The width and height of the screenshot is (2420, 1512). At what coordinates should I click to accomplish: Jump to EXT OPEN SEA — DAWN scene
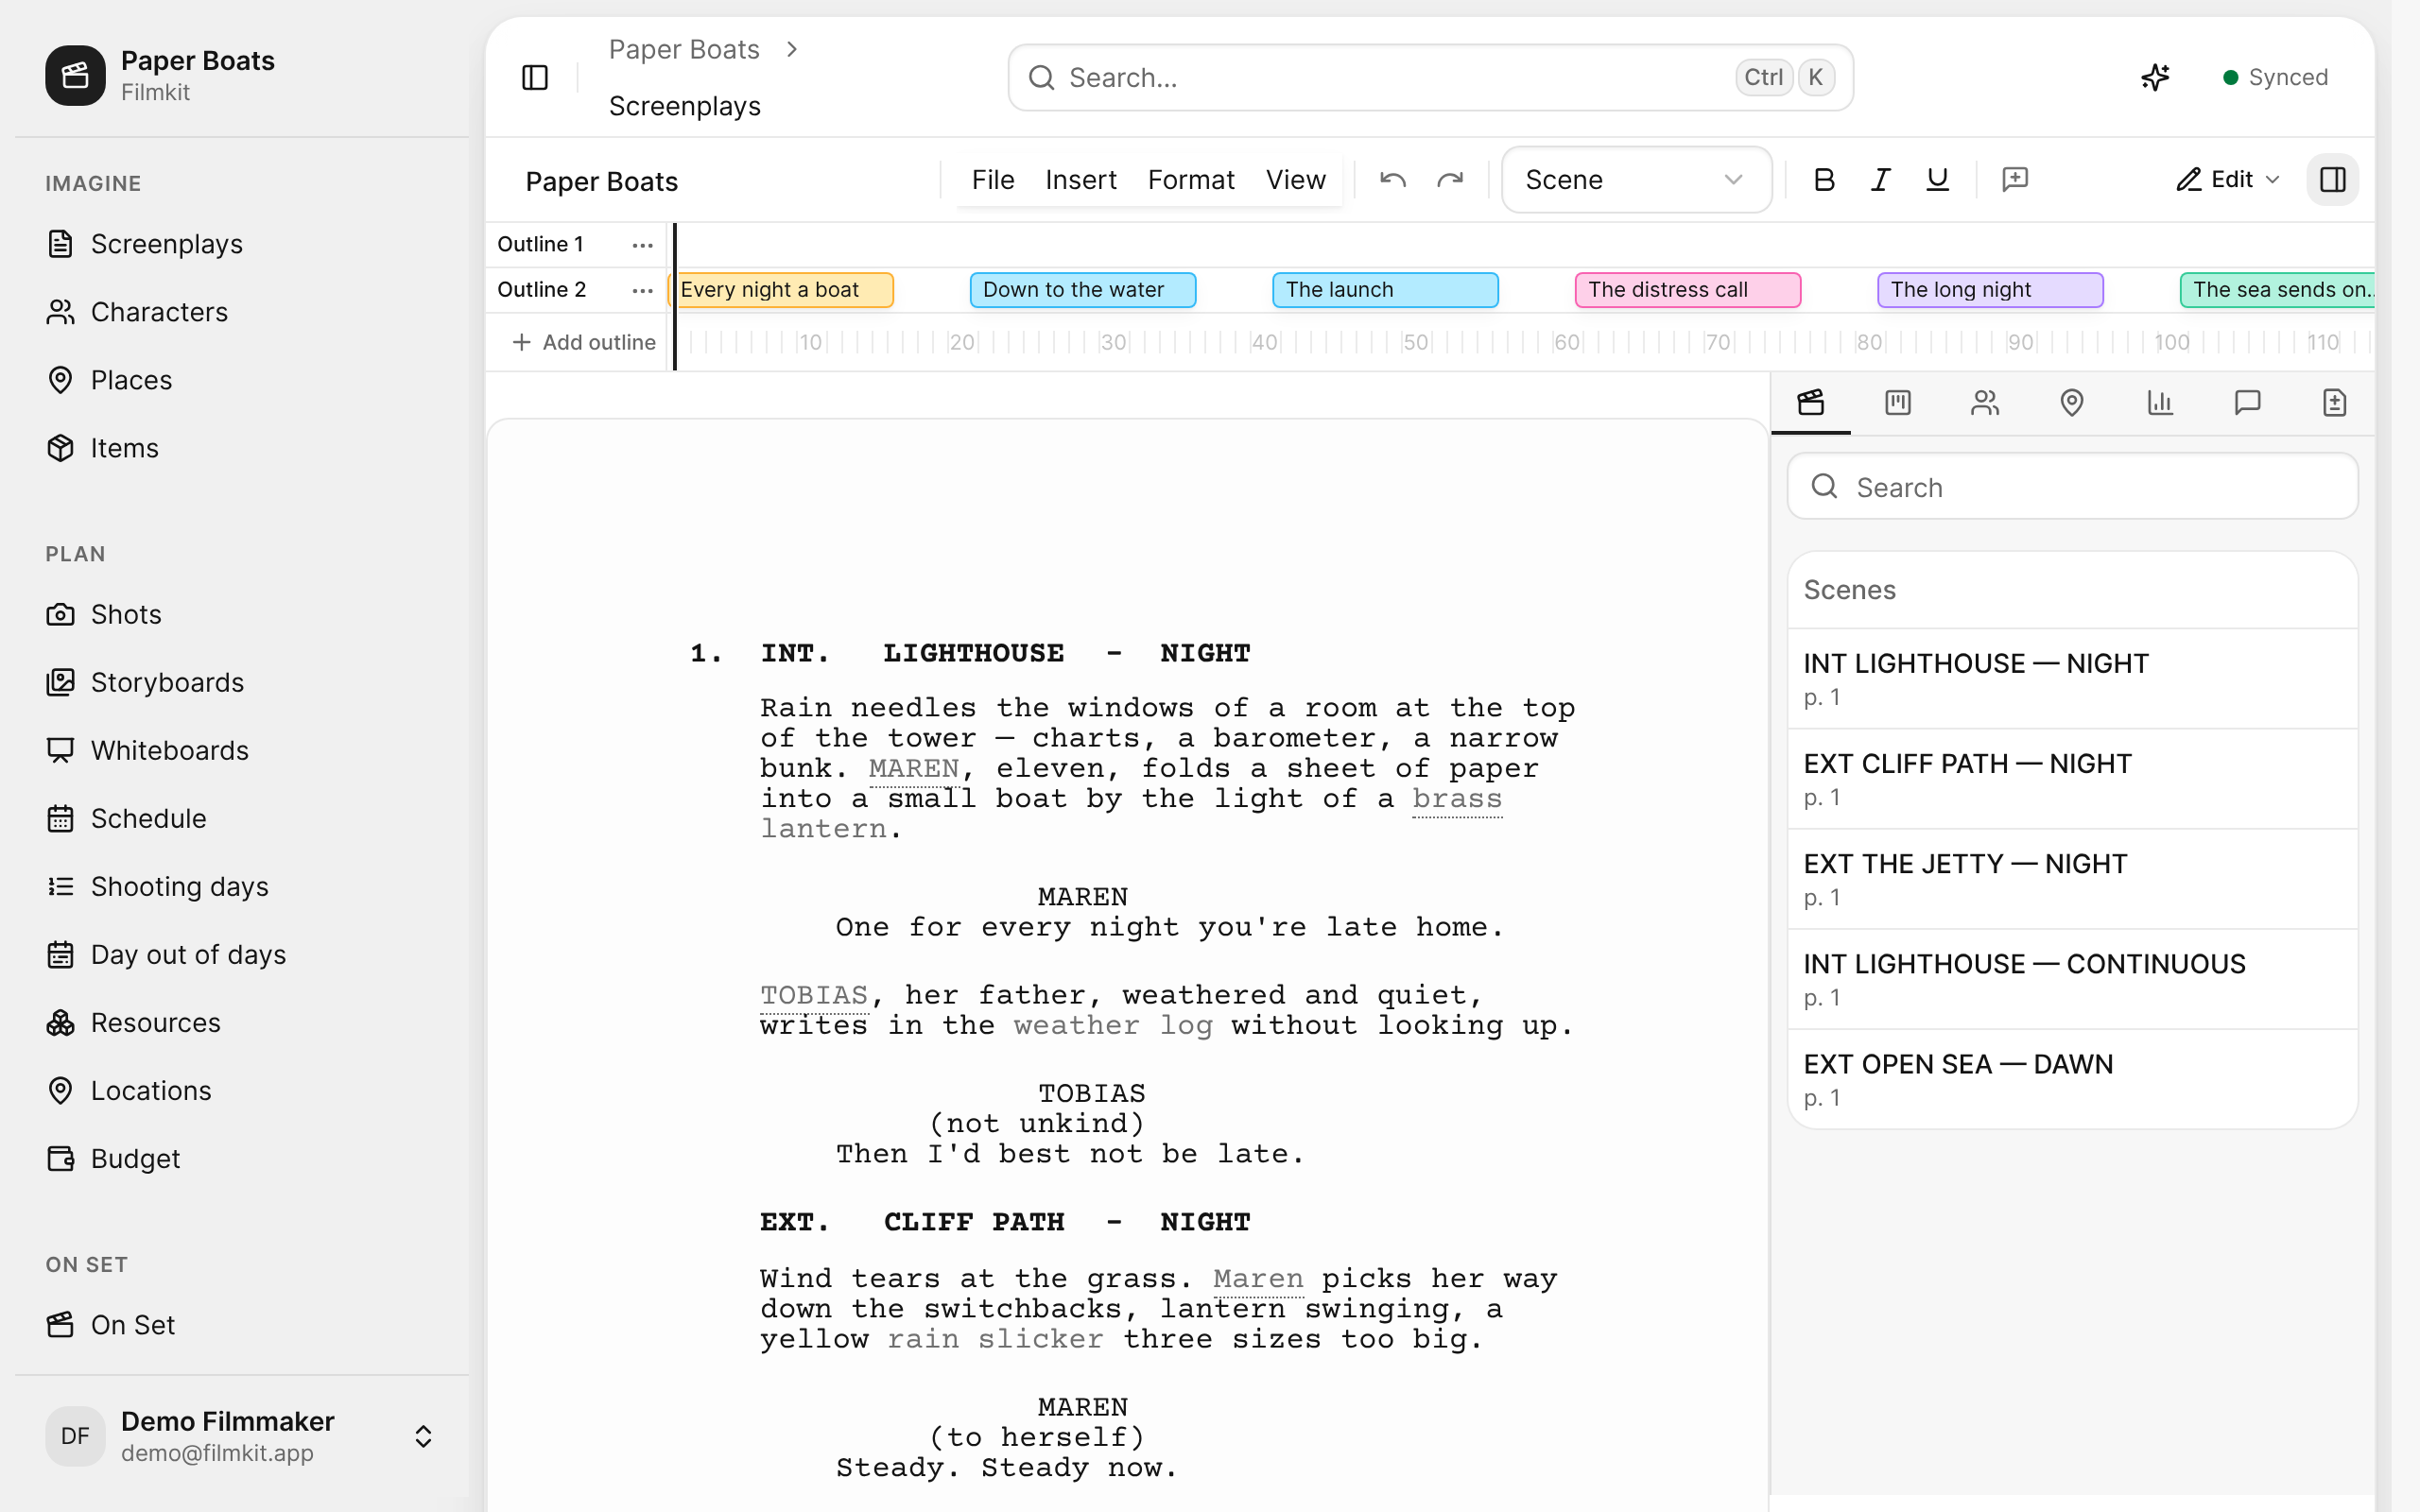tap(2072, 1079)
